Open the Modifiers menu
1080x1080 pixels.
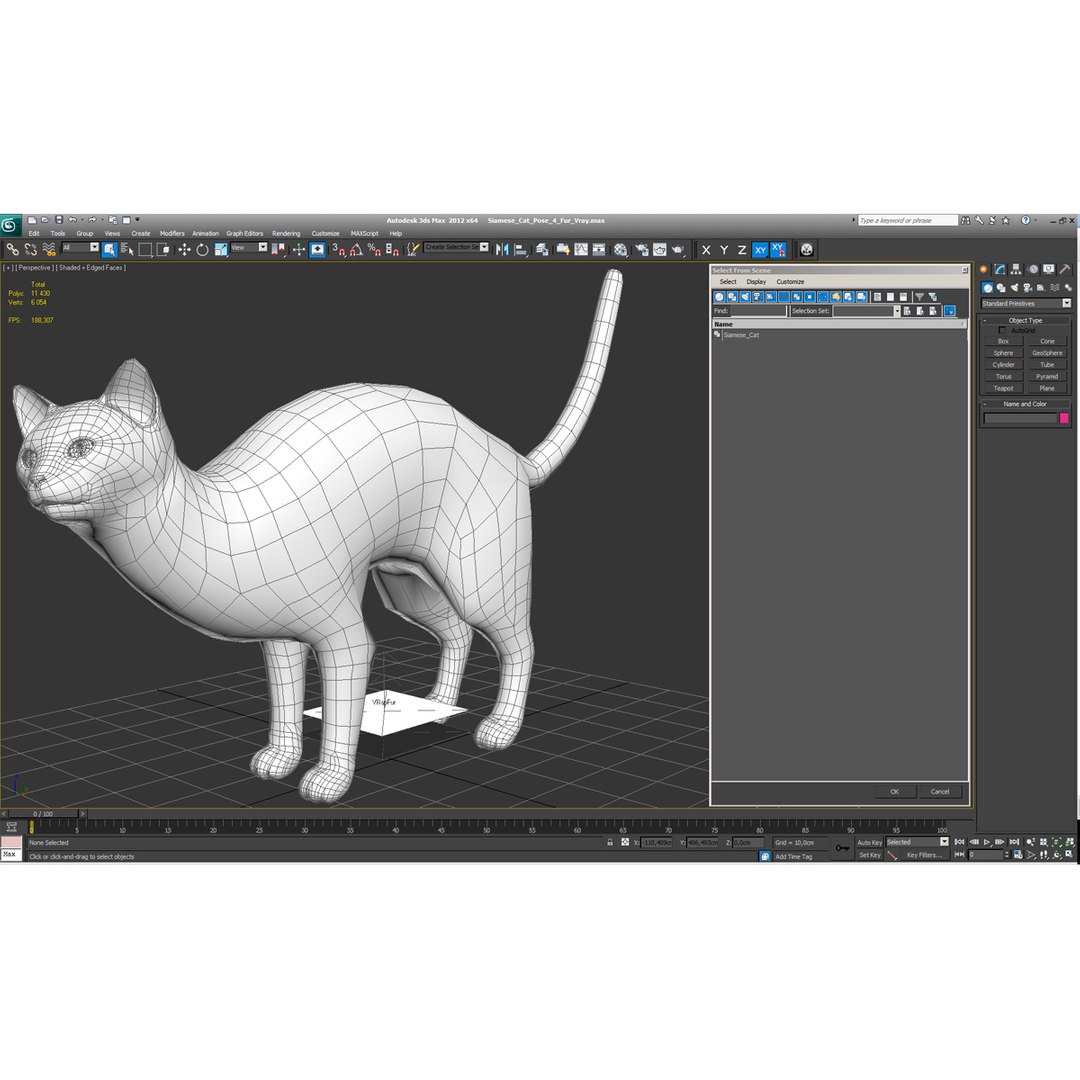[x=172, y=233]
